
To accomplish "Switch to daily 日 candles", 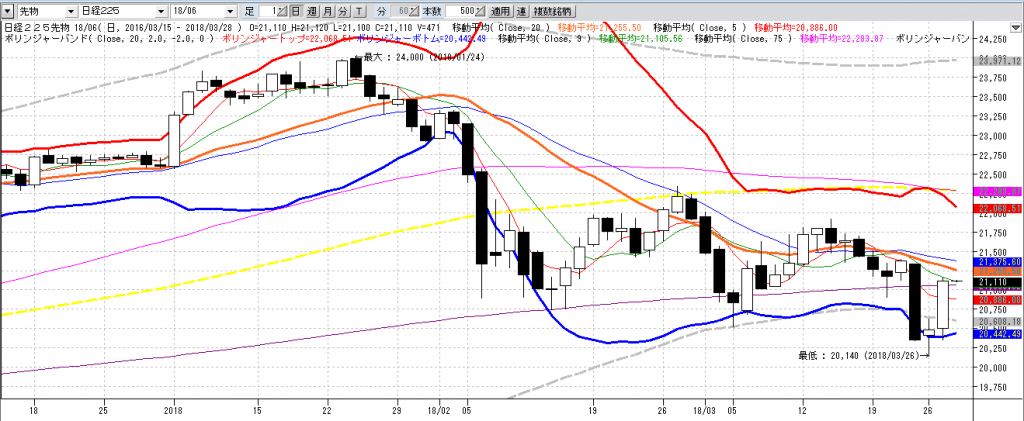I will click(x=296, y=9).
